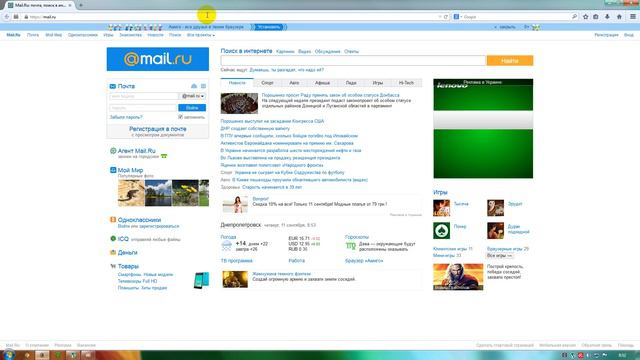Click the Поиск в интернете search field
The image size is (640, 360).
pyautogui.click(x=353, y=60)
